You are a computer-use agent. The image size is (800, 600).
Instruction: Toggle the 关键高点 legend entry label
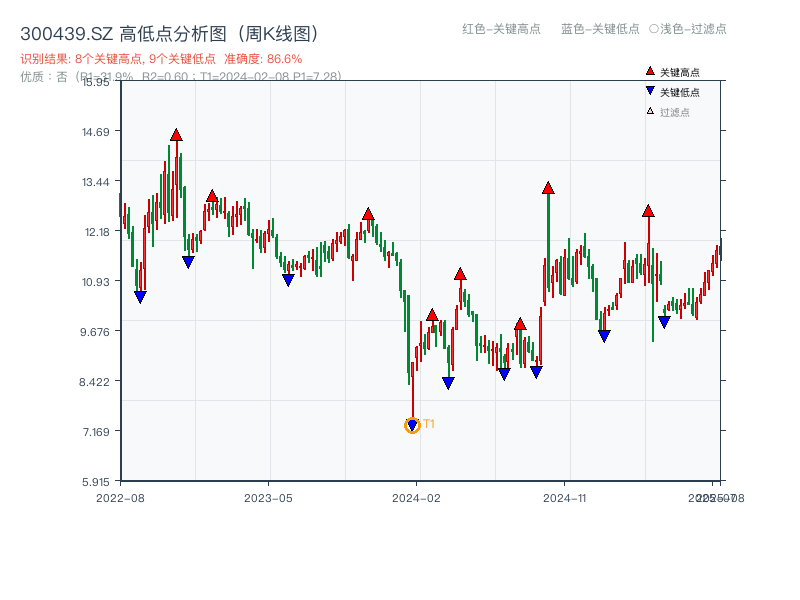pyautogui.click(x=680, y=72)
